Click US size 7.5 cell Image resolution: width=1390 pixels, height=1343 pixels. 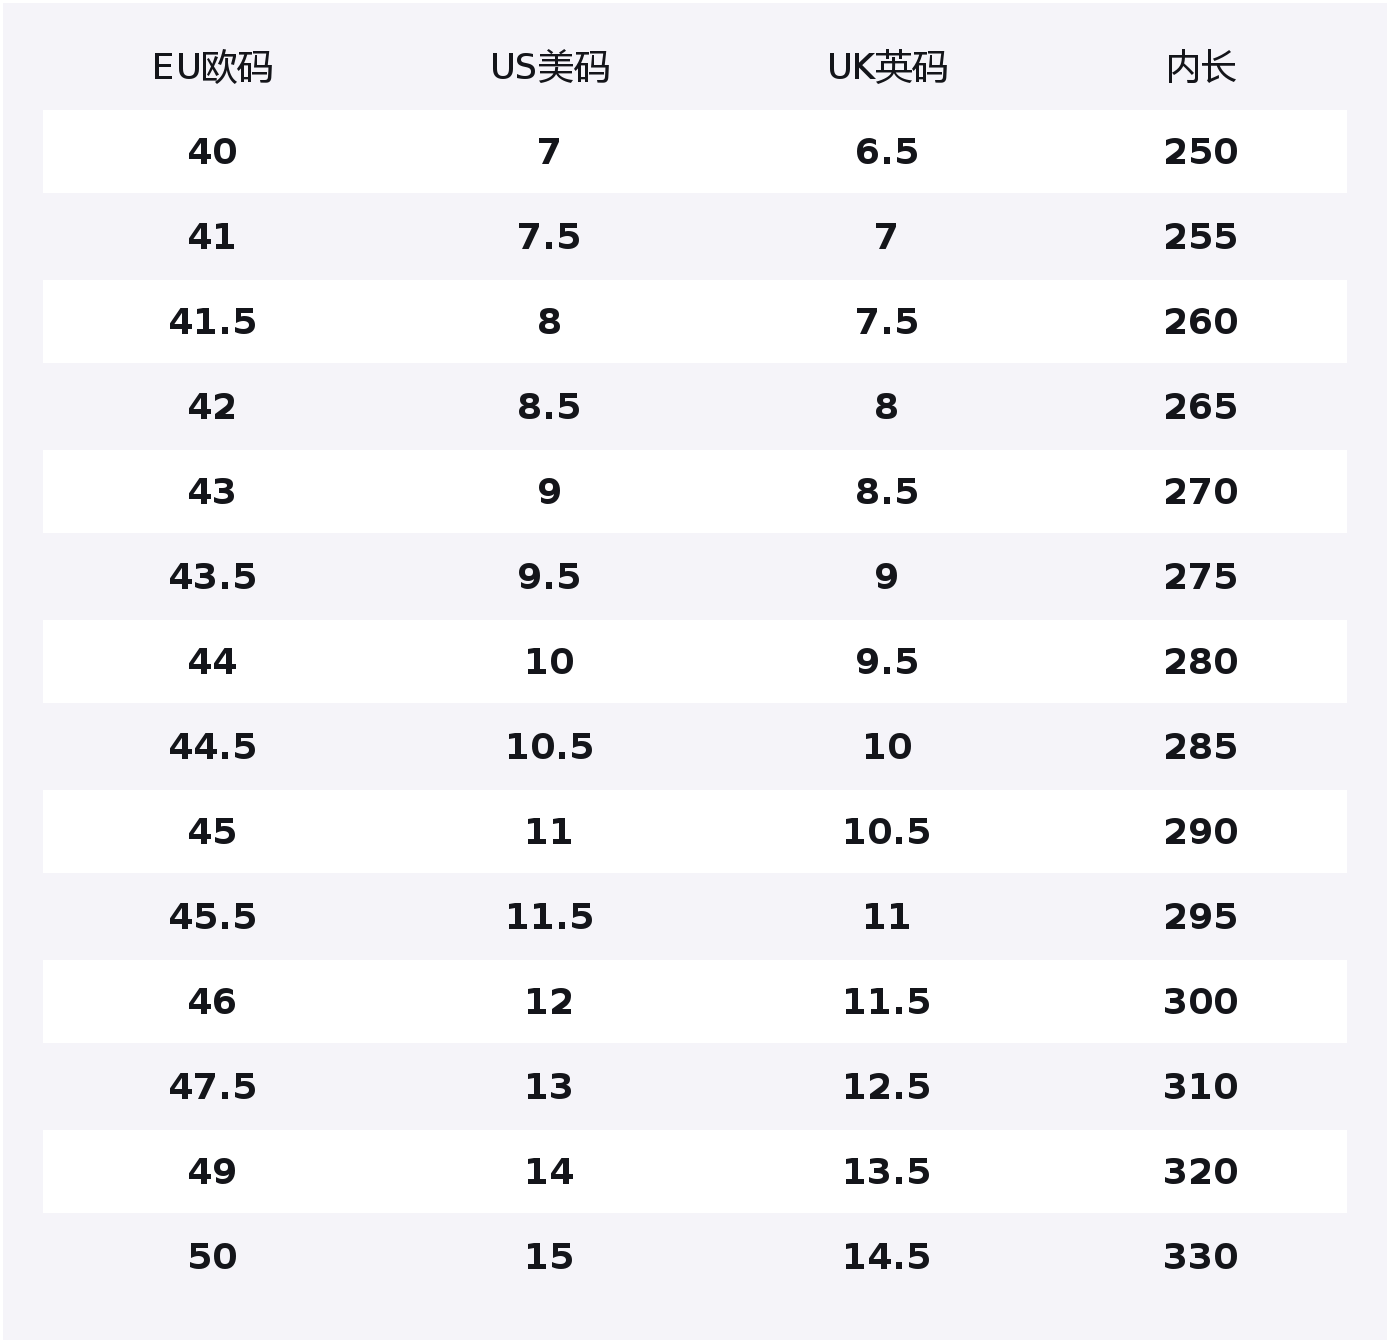click(549, 237)
